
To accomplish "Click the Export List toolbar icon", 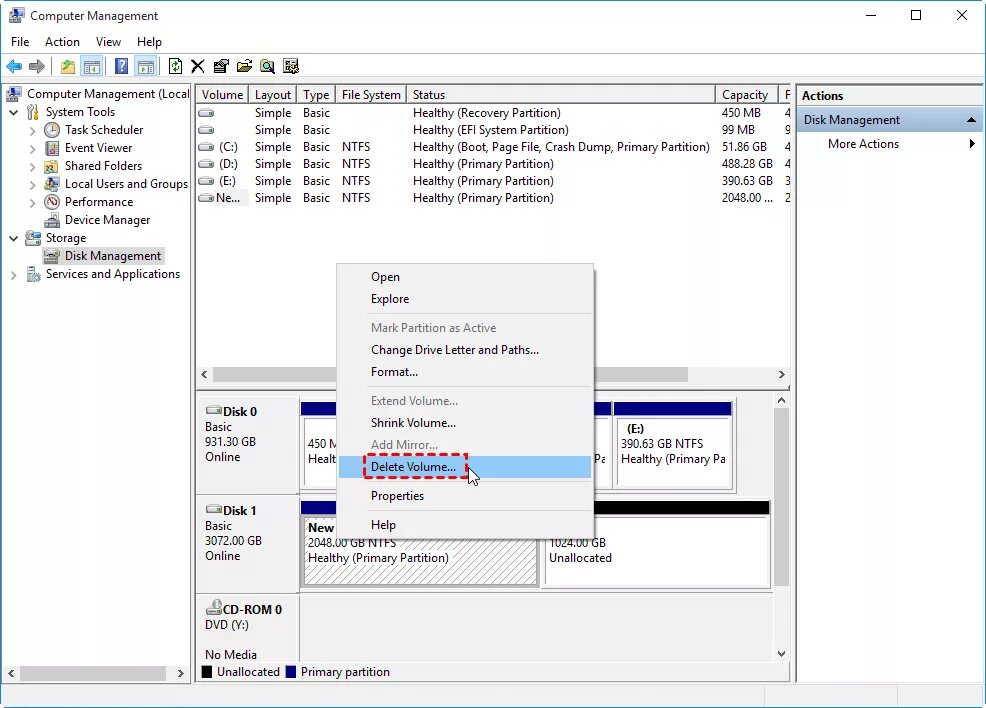I will tap(245, 66).
